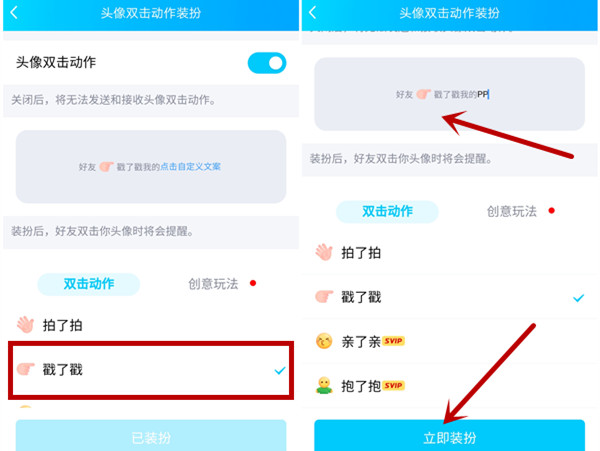The image size is (600, 451).
Task: Open the 创意玩法 tab on left screen
Action: 213,284
